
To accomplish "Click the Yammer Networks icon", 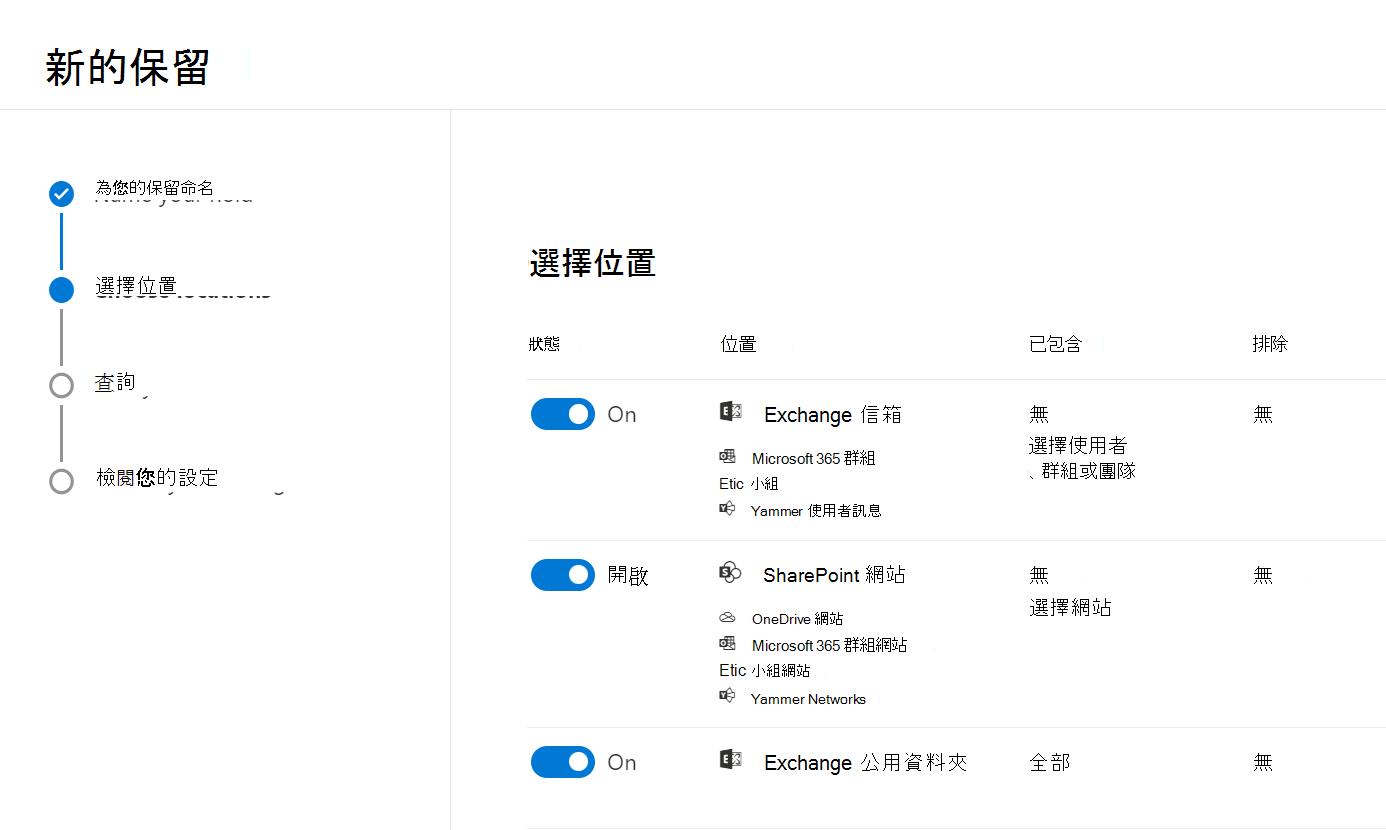I will click(727, 696).
